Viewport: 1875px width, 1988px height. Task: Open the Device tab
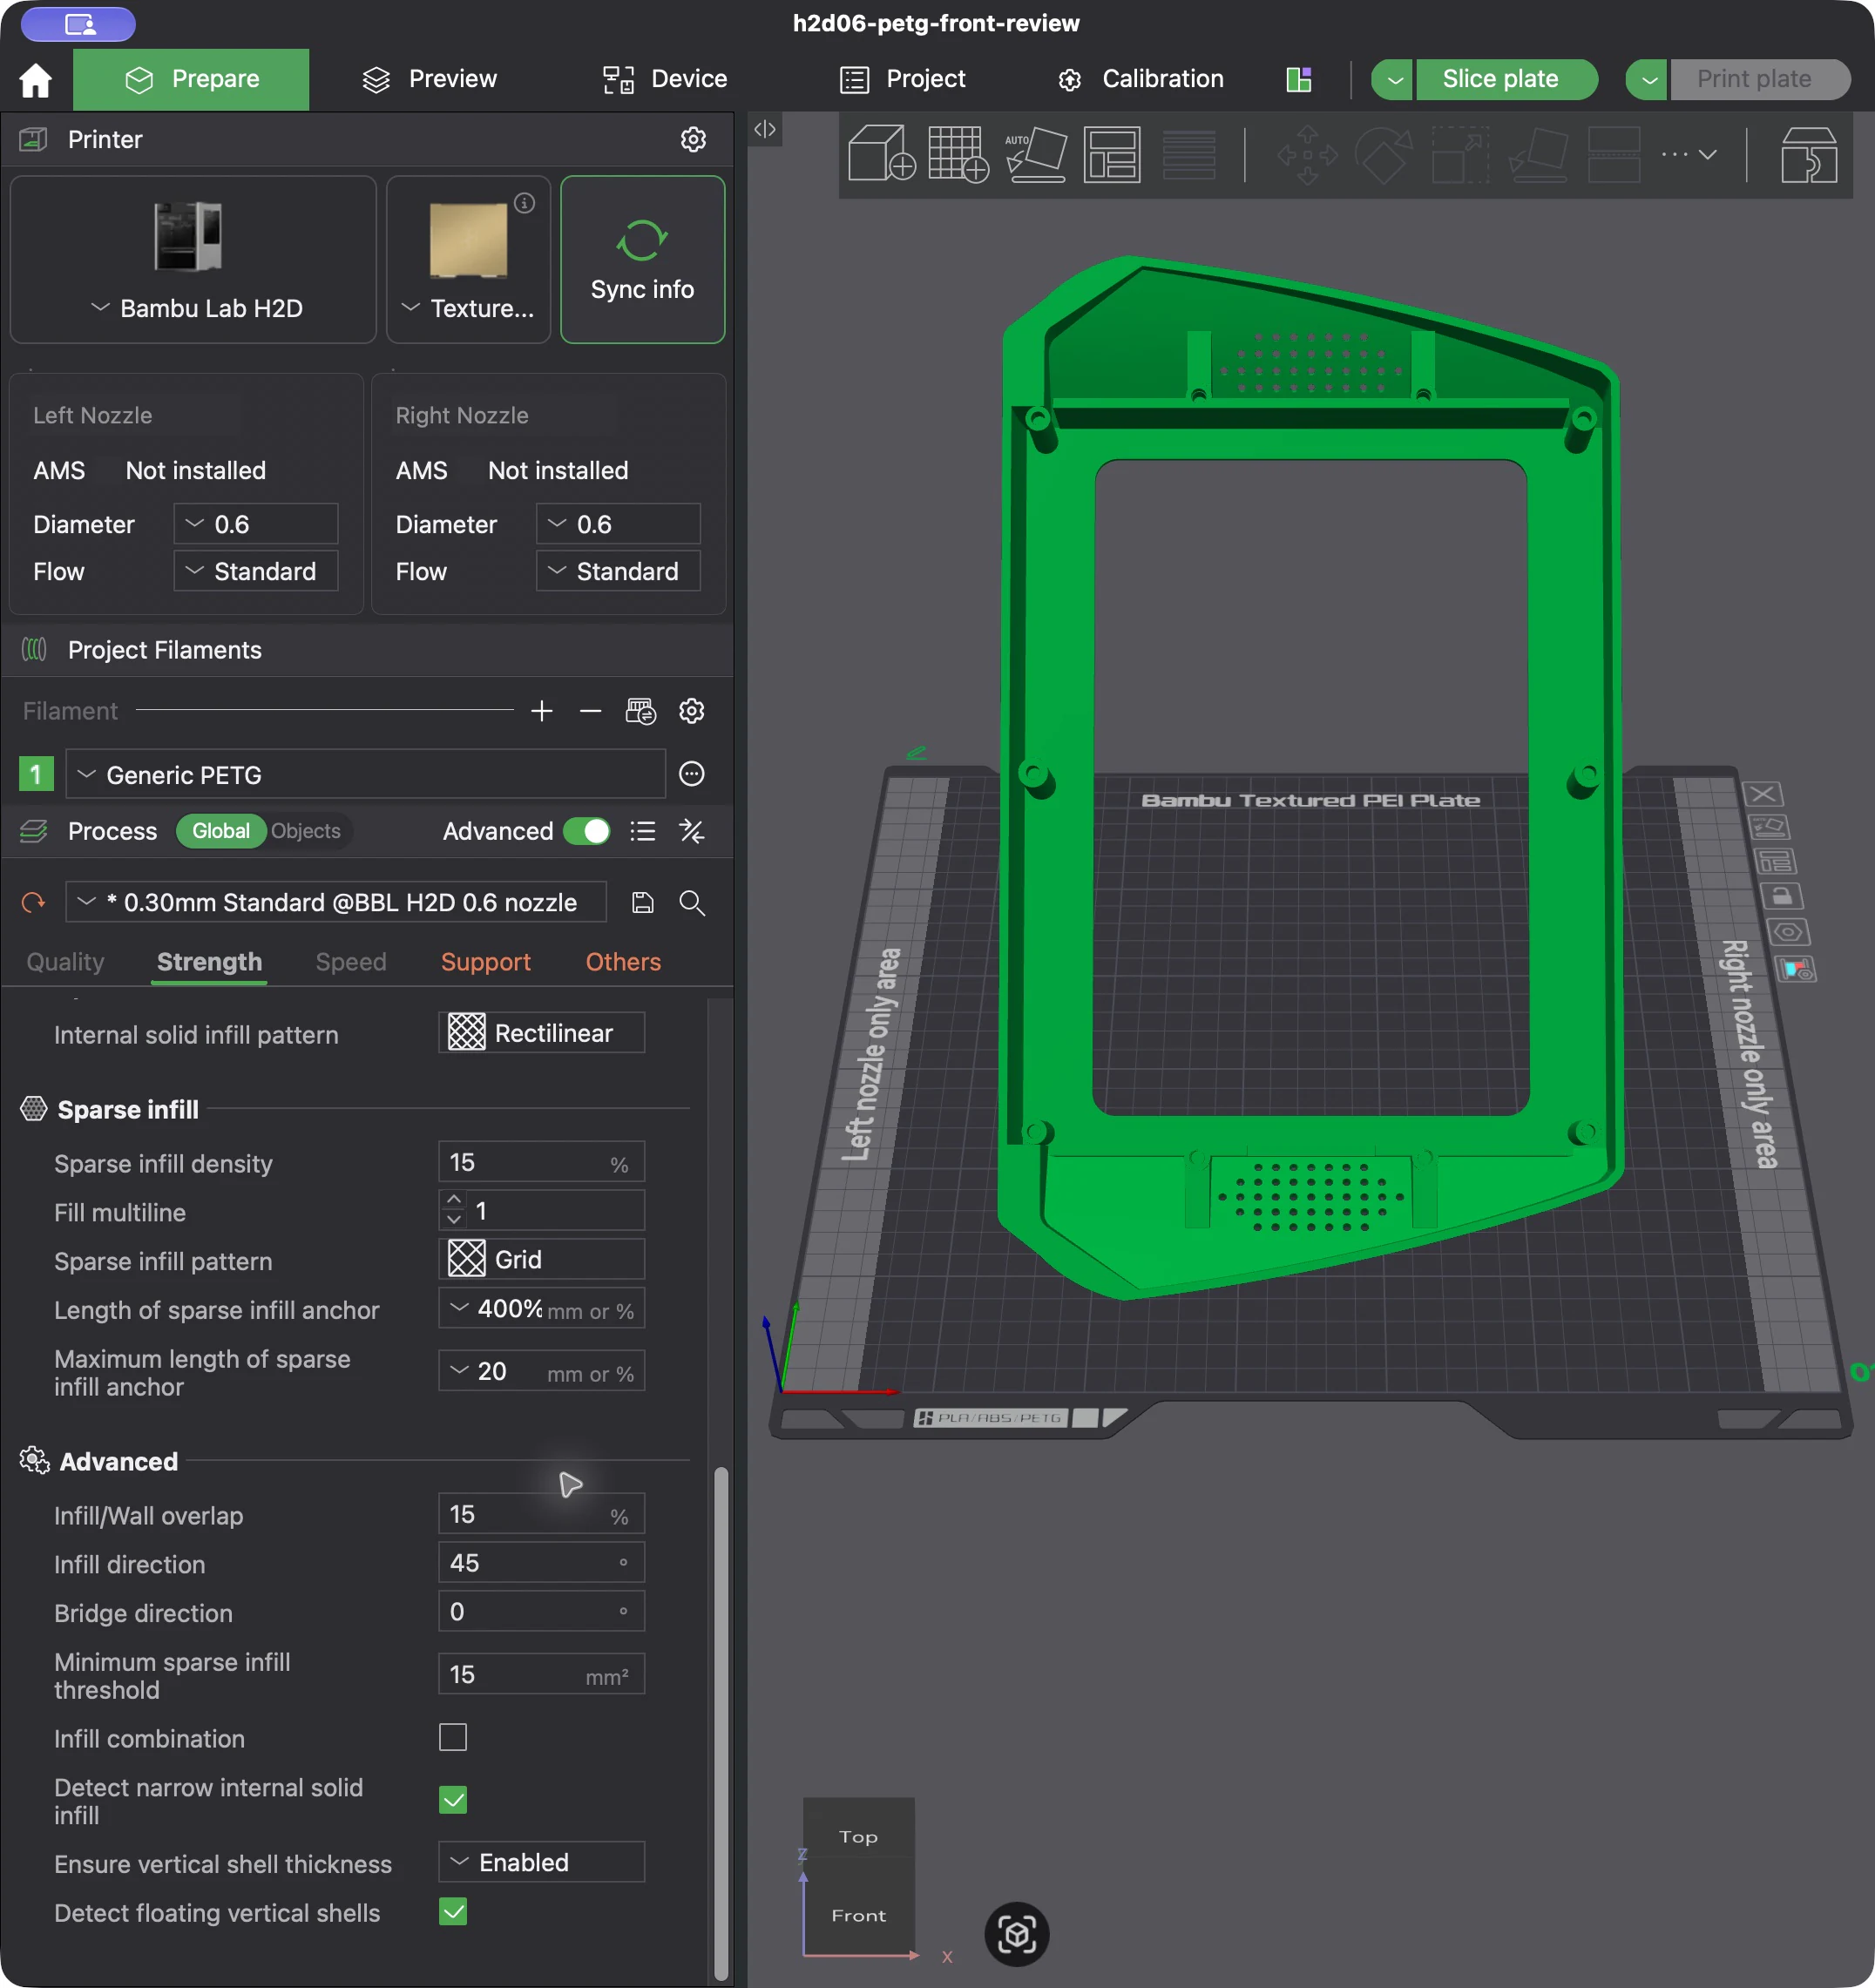click(x=665, y=79)
